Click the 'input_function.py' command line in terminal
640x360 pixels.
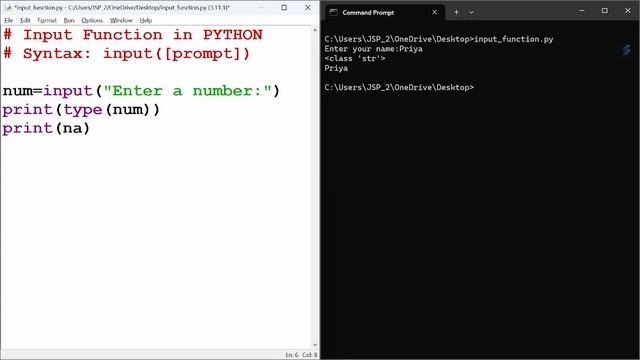tap(439, 39)
